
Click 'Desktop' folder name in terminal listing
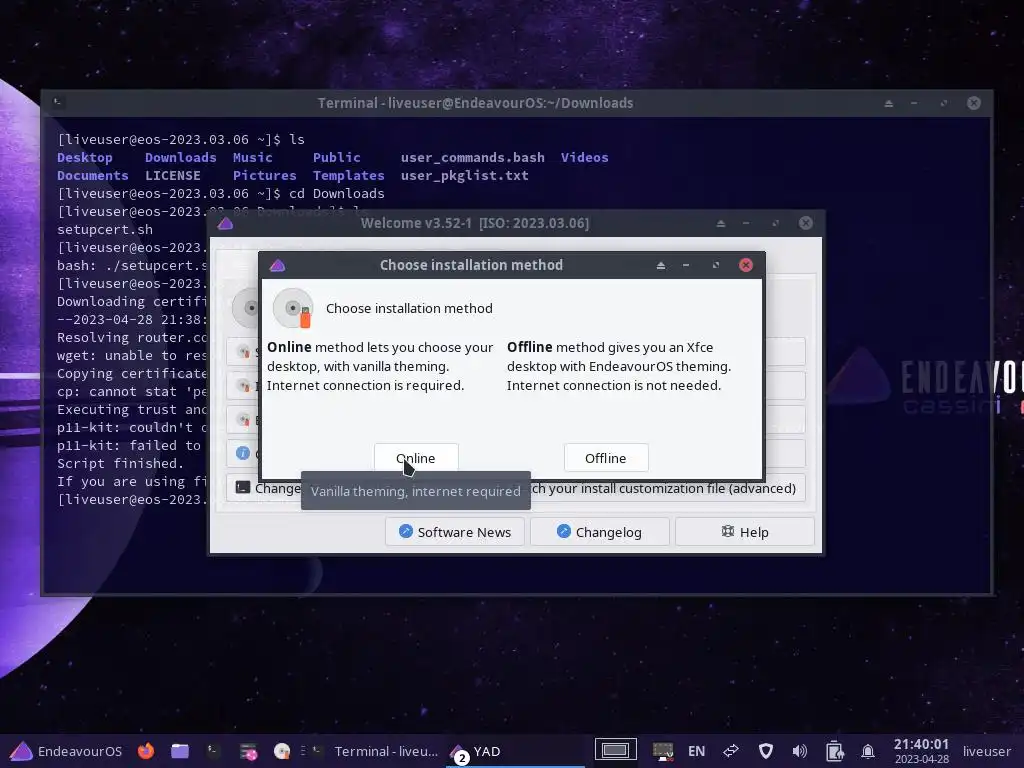point(85,157)
